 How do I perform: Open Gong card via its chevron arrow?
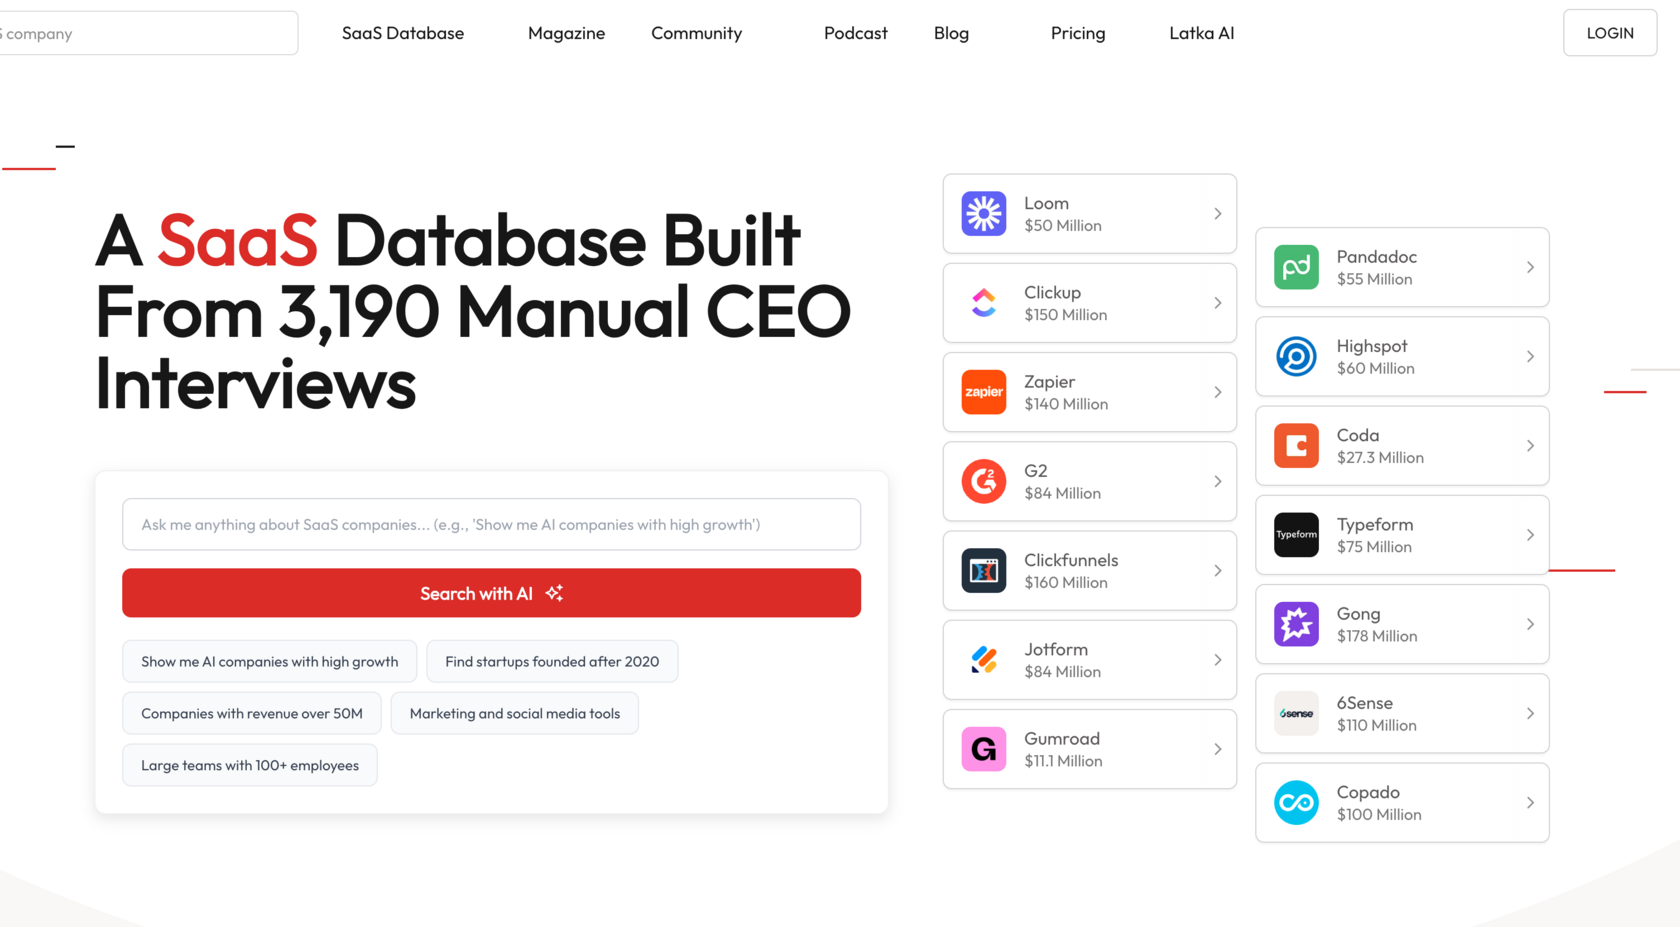click(x=1530, y=624)
